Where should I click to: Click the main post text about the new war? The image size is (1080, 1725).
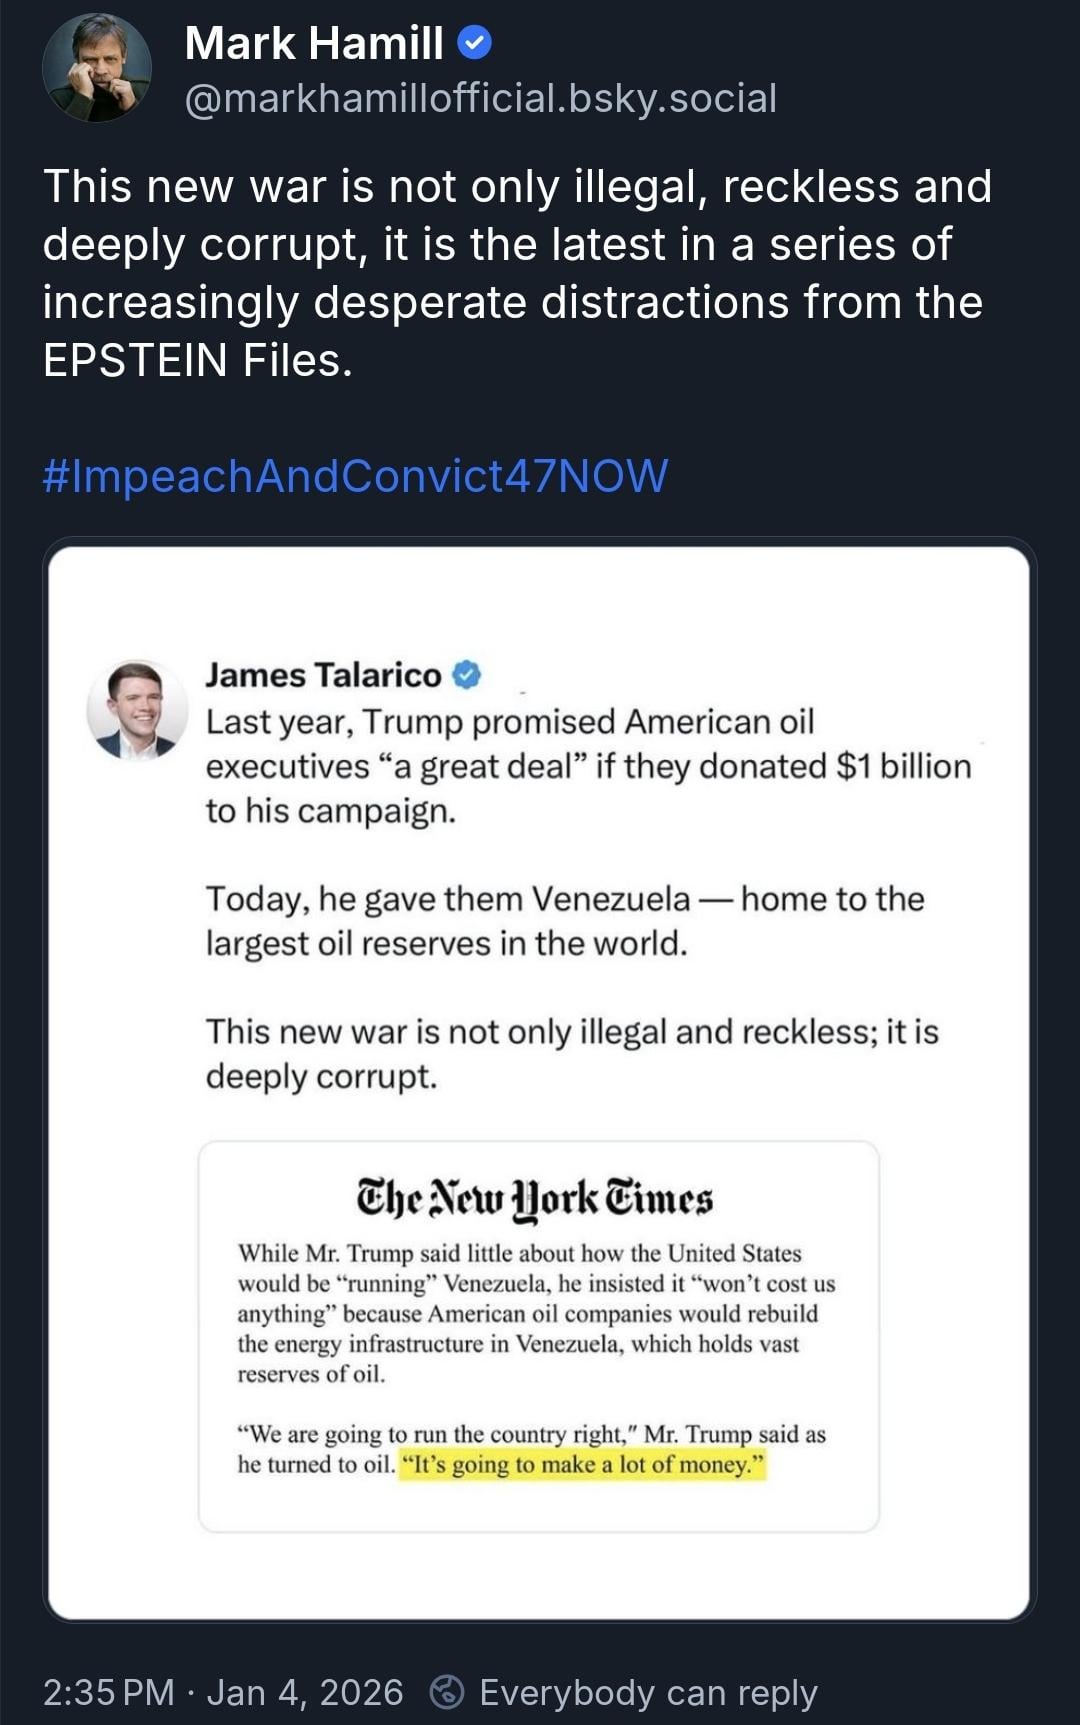(517, 245)
